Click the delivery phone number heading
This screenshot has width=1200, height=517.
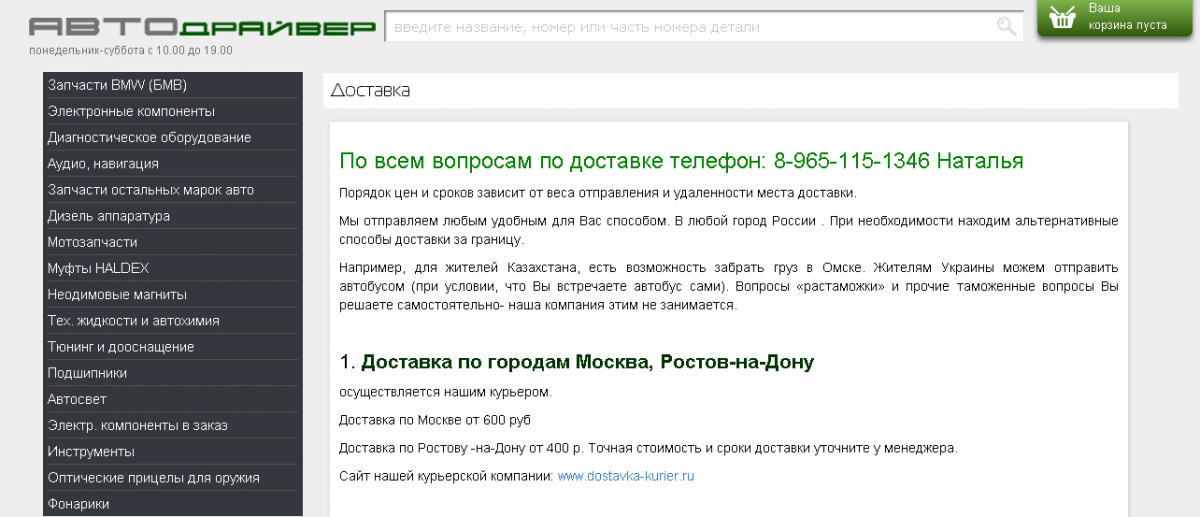click(681, 161)
